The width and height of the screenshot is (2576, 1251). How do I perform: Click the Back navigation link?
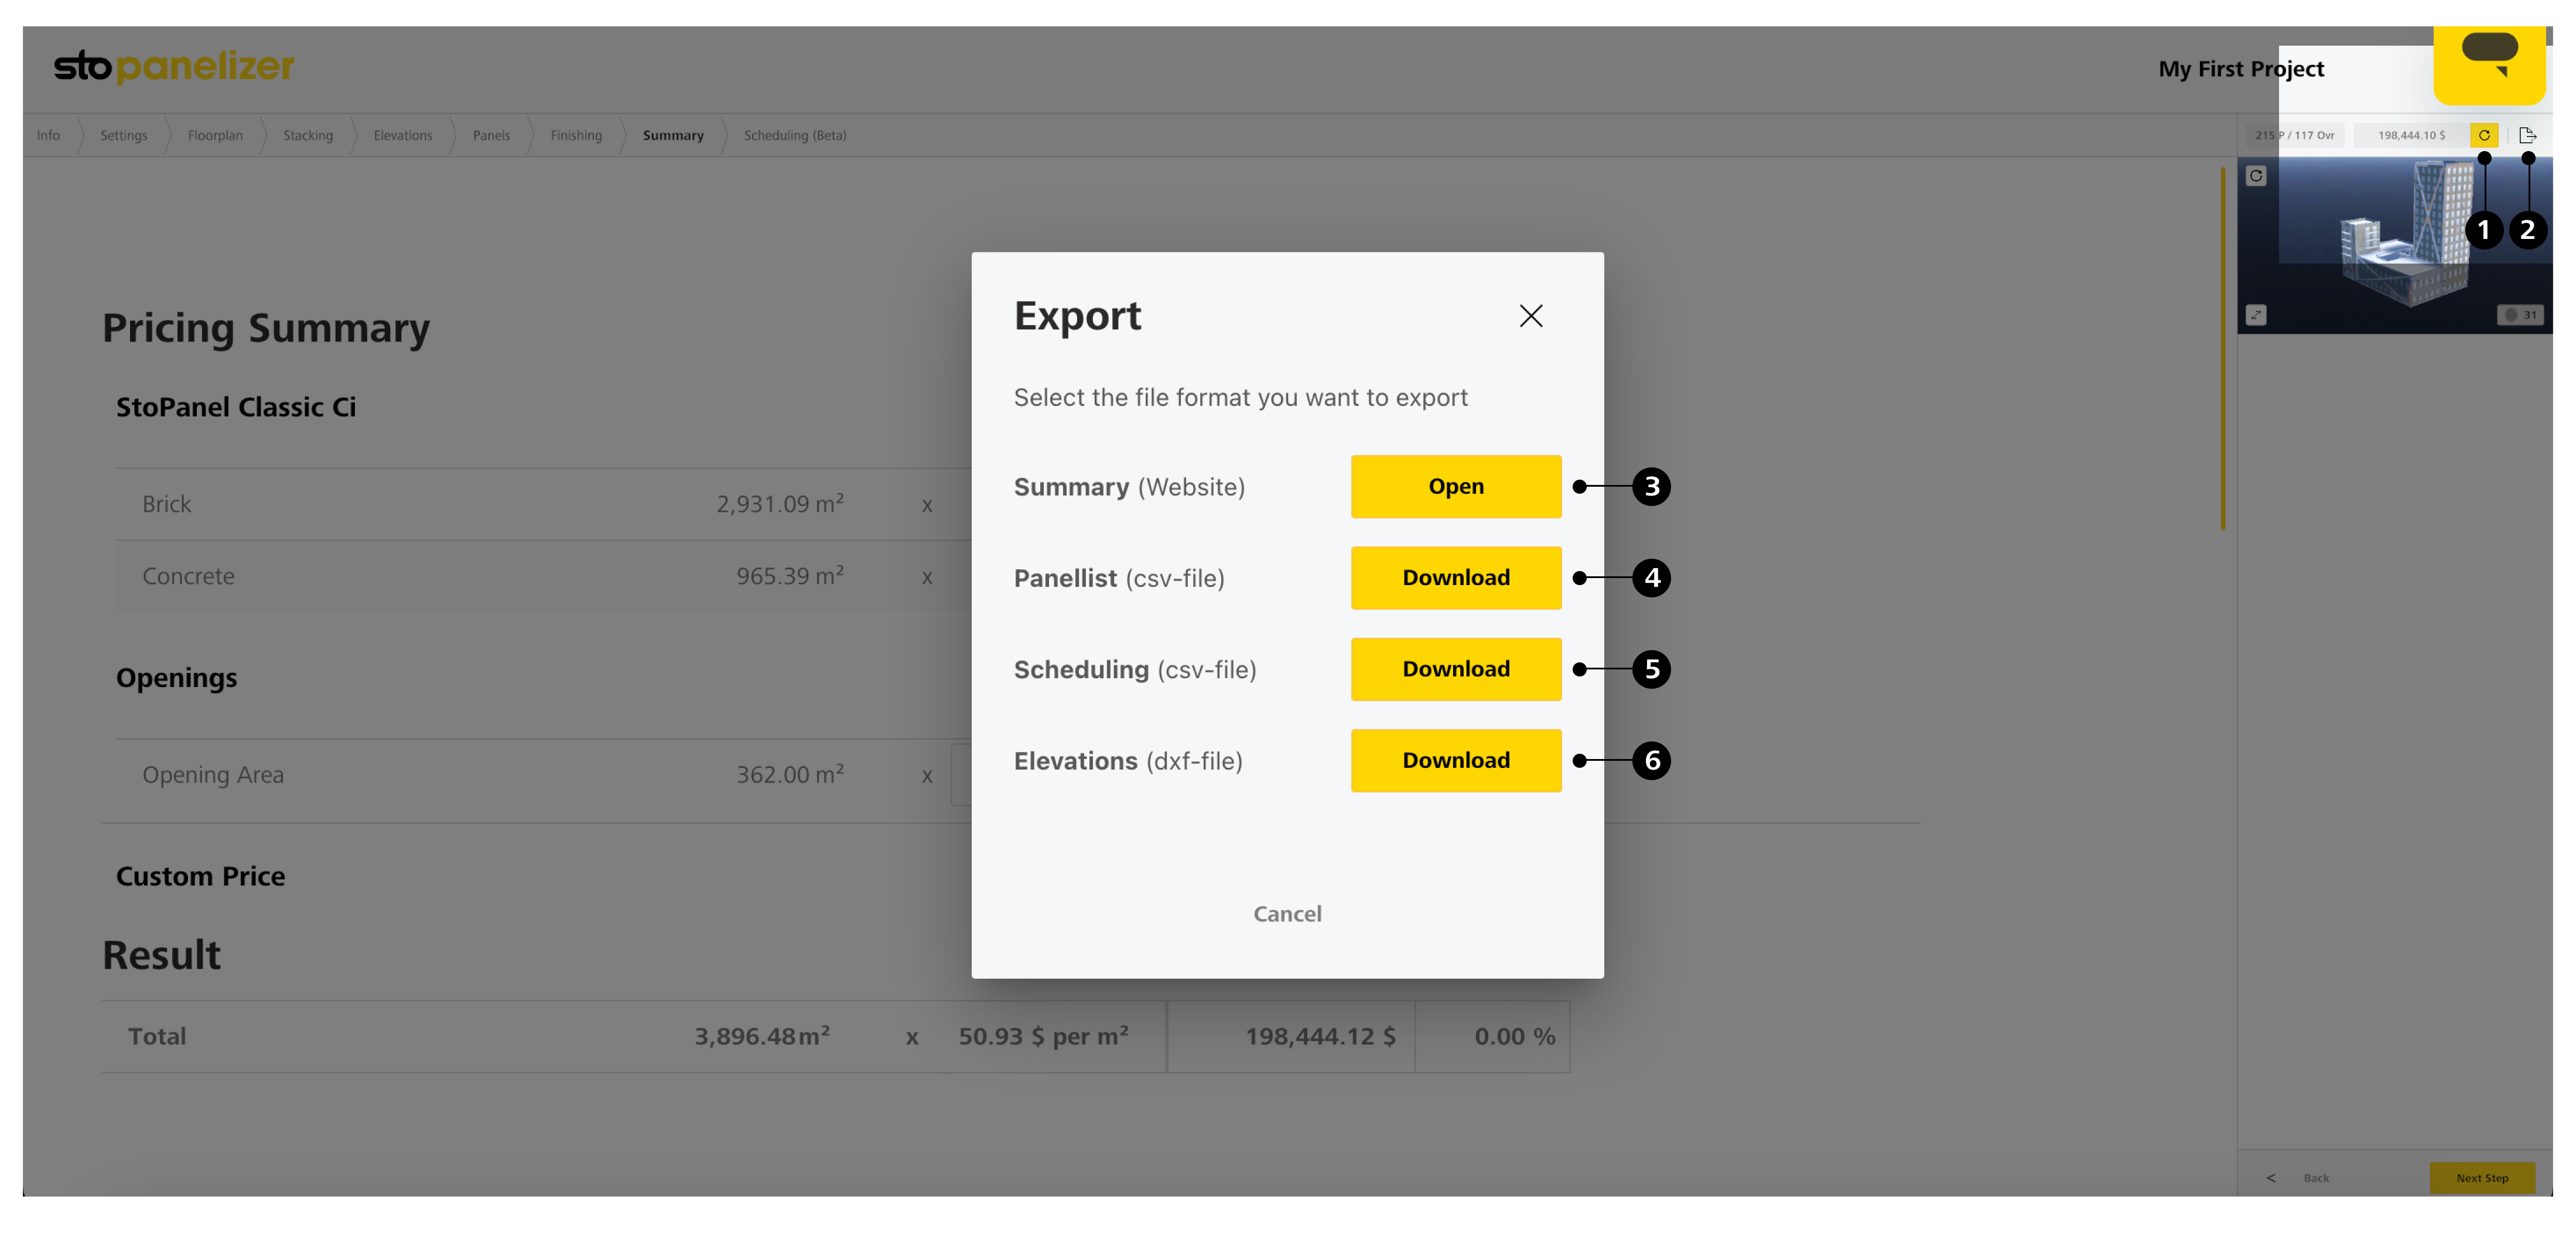pyautogui.click(x=2315, y=1178)
